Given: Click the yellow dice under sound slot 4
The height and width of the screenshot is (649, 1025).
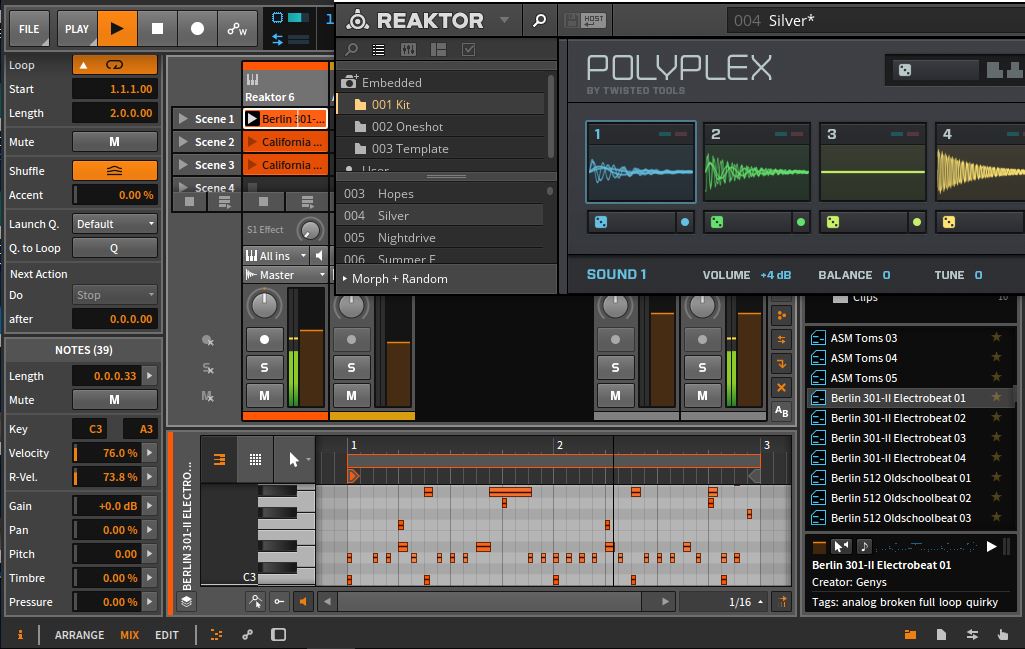Looking at the screenshot, I should pyautogui.click(x=949, y=222).
